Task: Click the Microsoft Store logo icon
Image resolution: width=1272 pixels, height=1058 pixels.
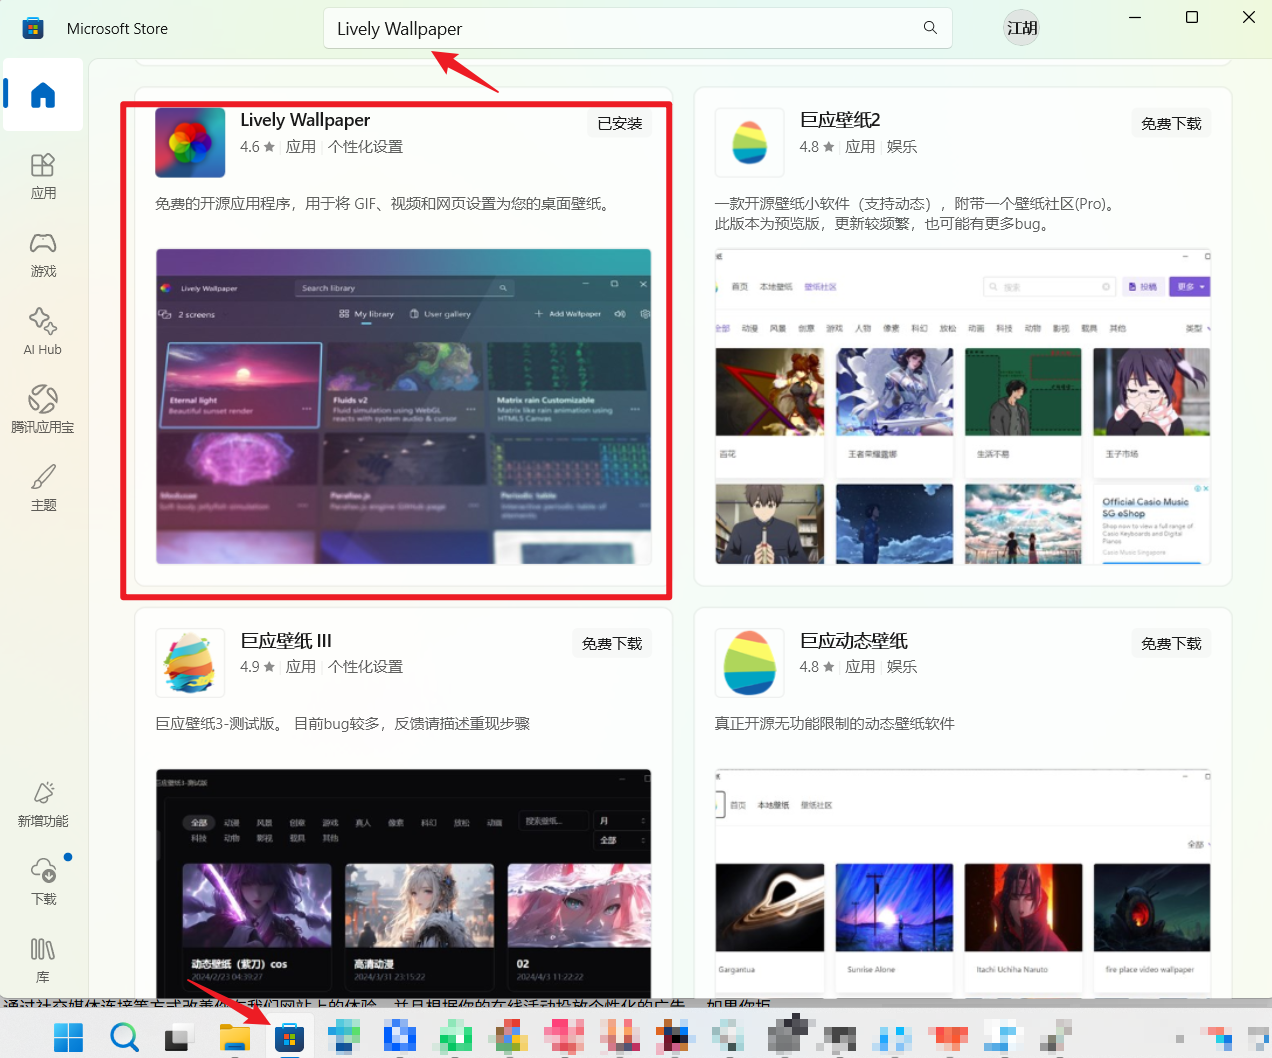Action: coord(33,28)
